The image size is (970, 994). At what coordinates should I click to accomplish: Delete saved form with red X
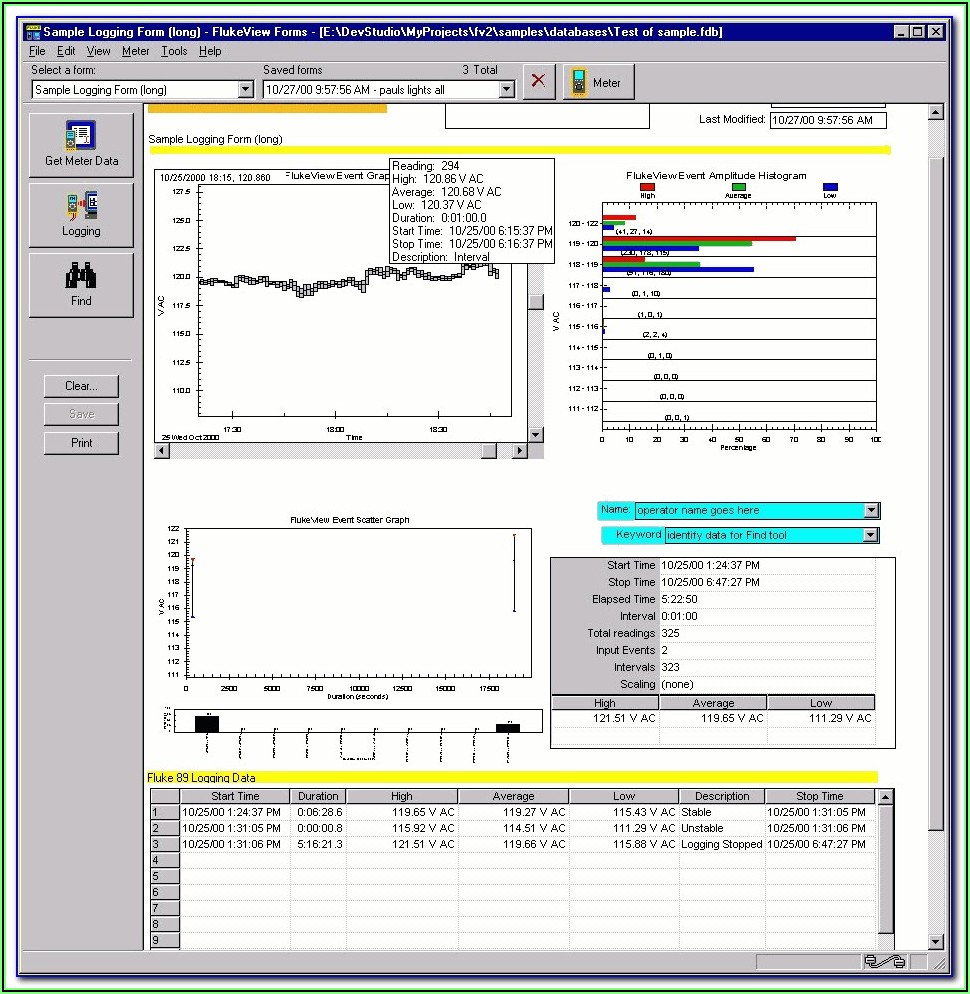pyautogui.click(x=539, y=83)
